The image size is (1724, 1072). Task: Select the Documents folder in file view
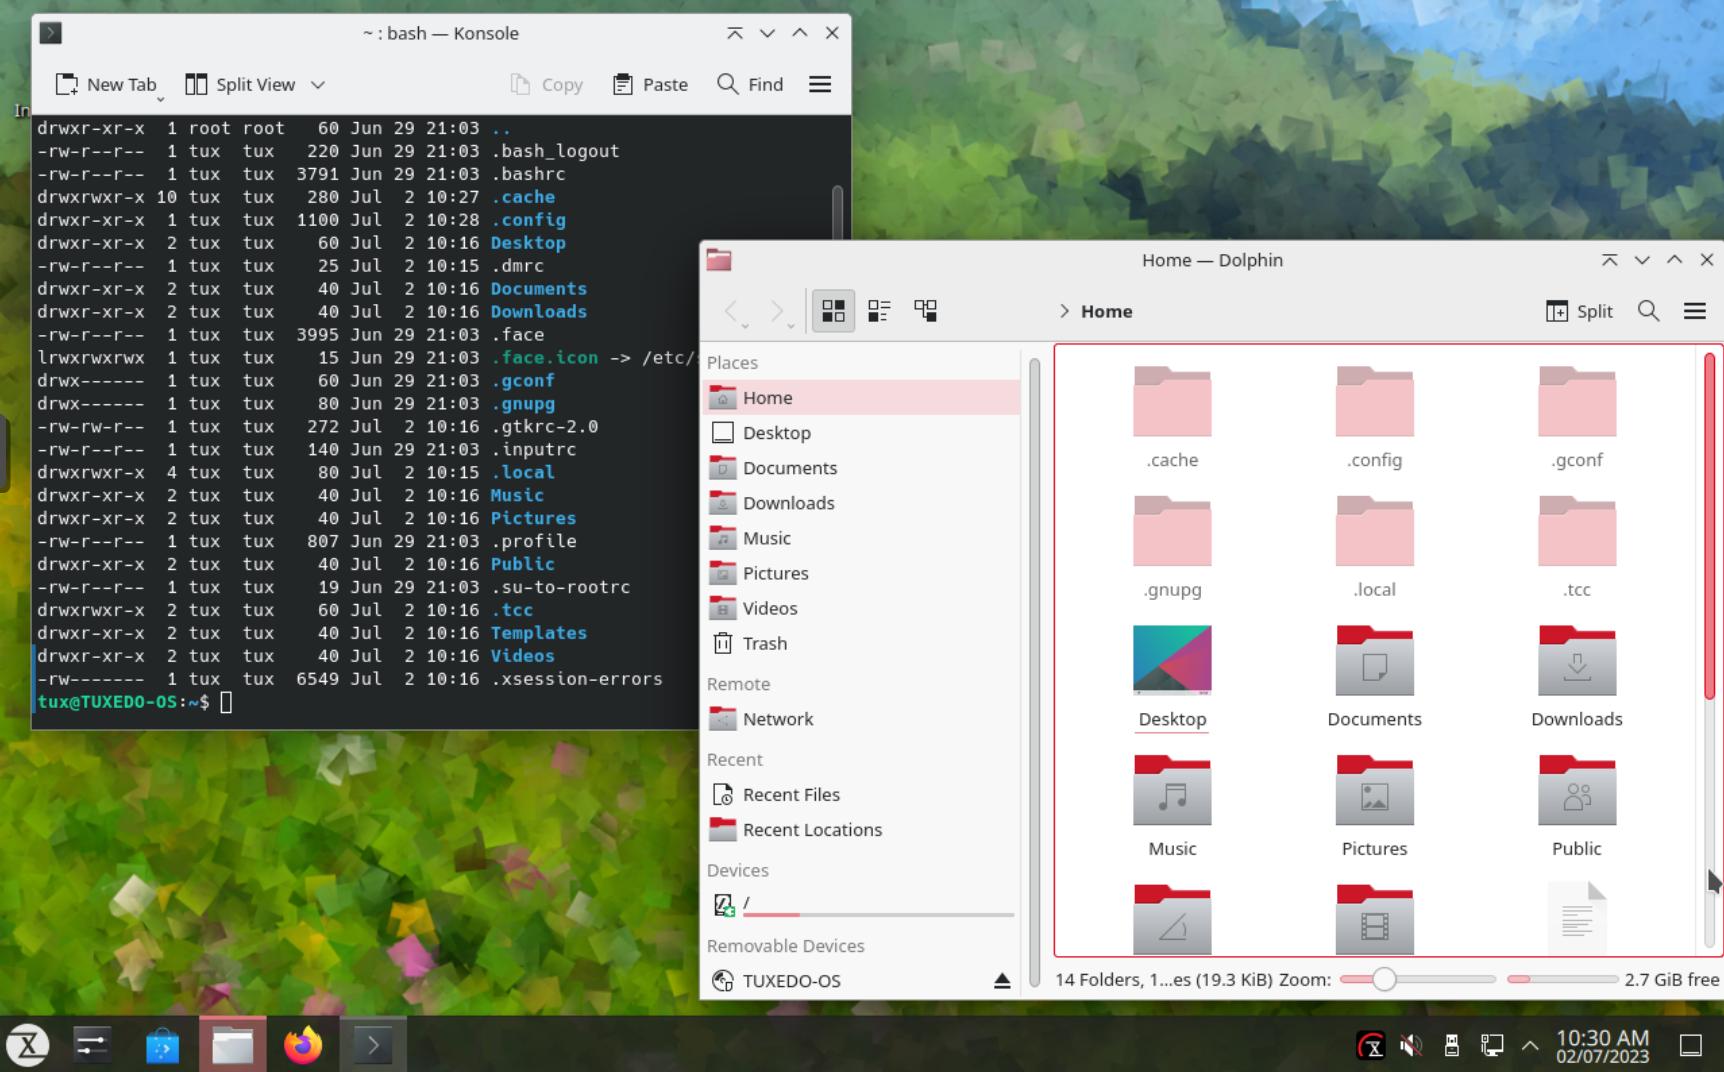pos(1374,660)
